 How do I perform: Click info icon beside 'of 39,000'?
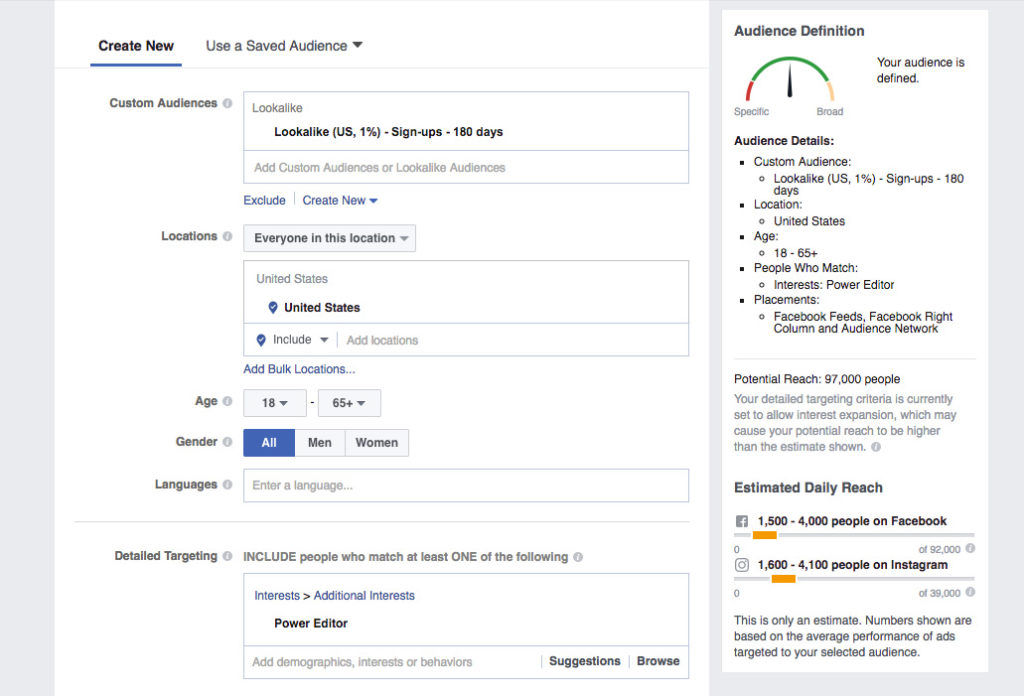(970, 592)
